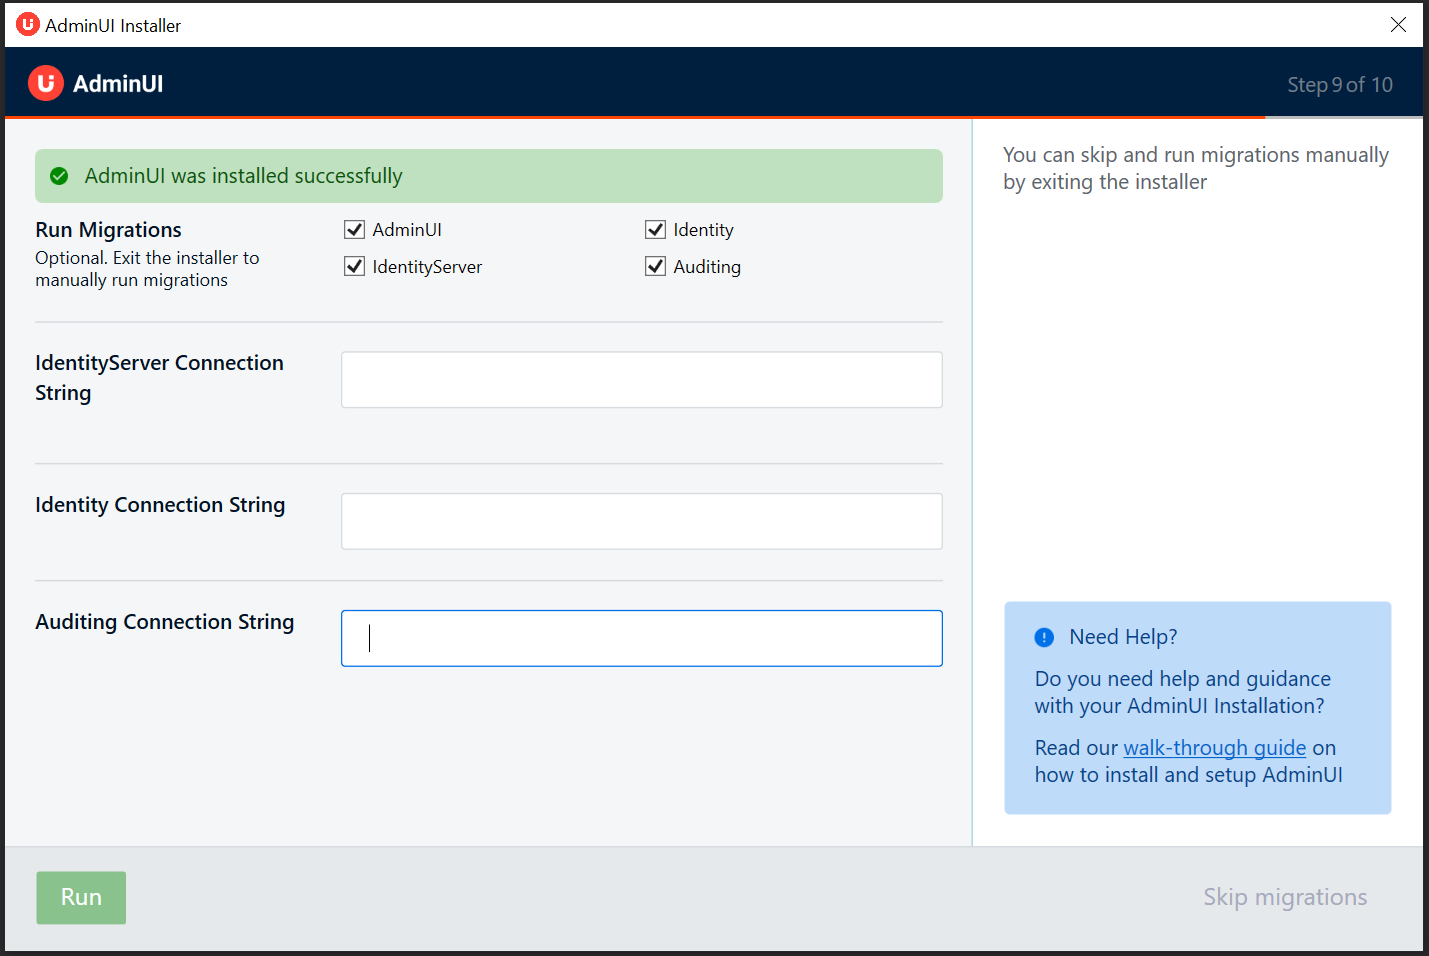Screen dimensions: 1429x956
Task: Toggle the Identity migration checkbox
Action: [656, 230]
